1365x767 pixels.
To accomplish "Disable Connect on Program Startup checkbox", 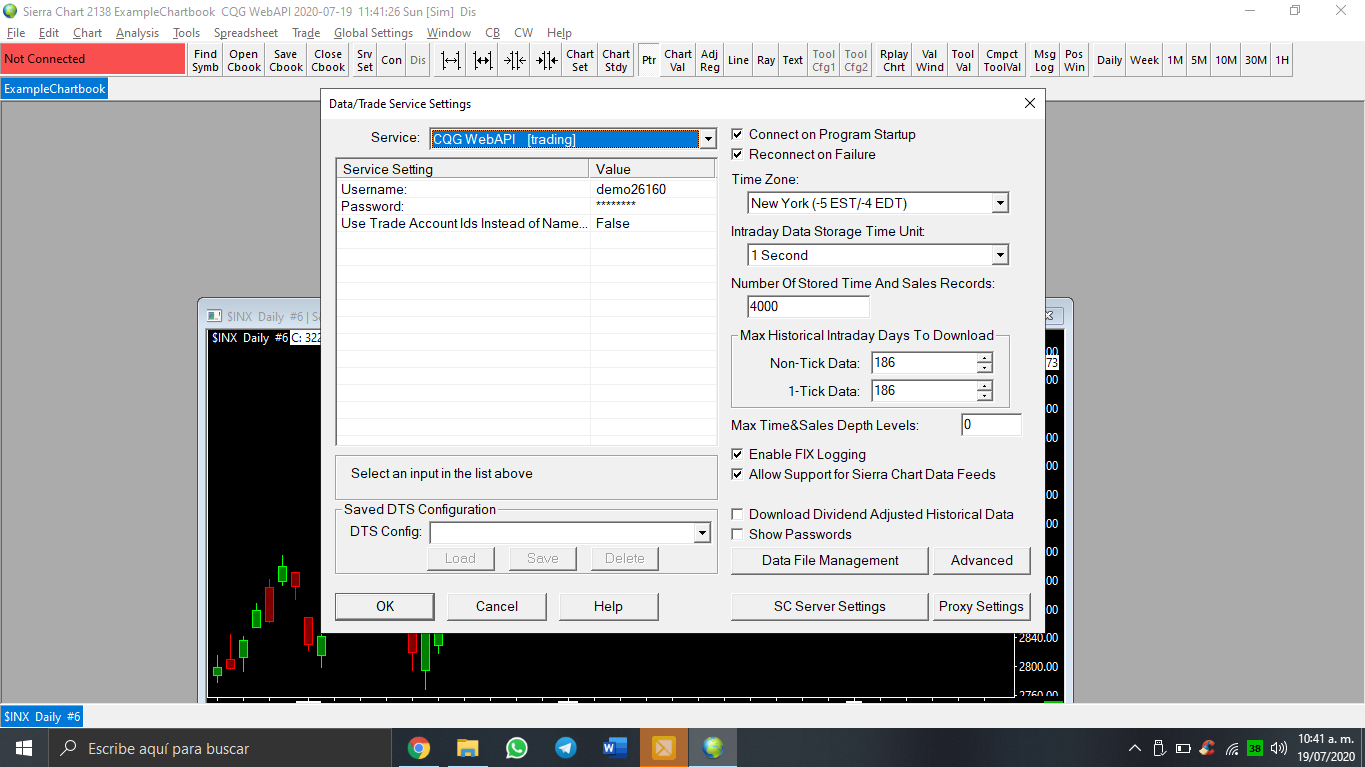I will click(x=738, y=135).
